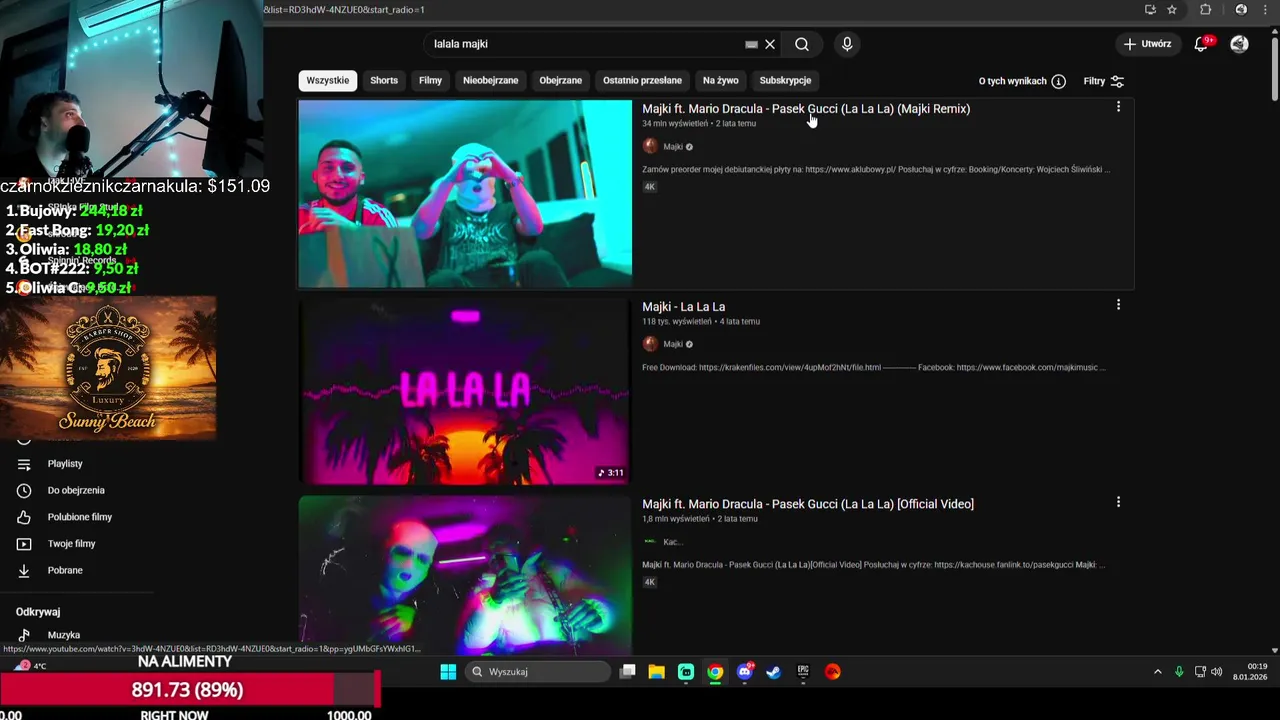
Task: Select the Obejrzane filter chip
Action: (560, 80)
